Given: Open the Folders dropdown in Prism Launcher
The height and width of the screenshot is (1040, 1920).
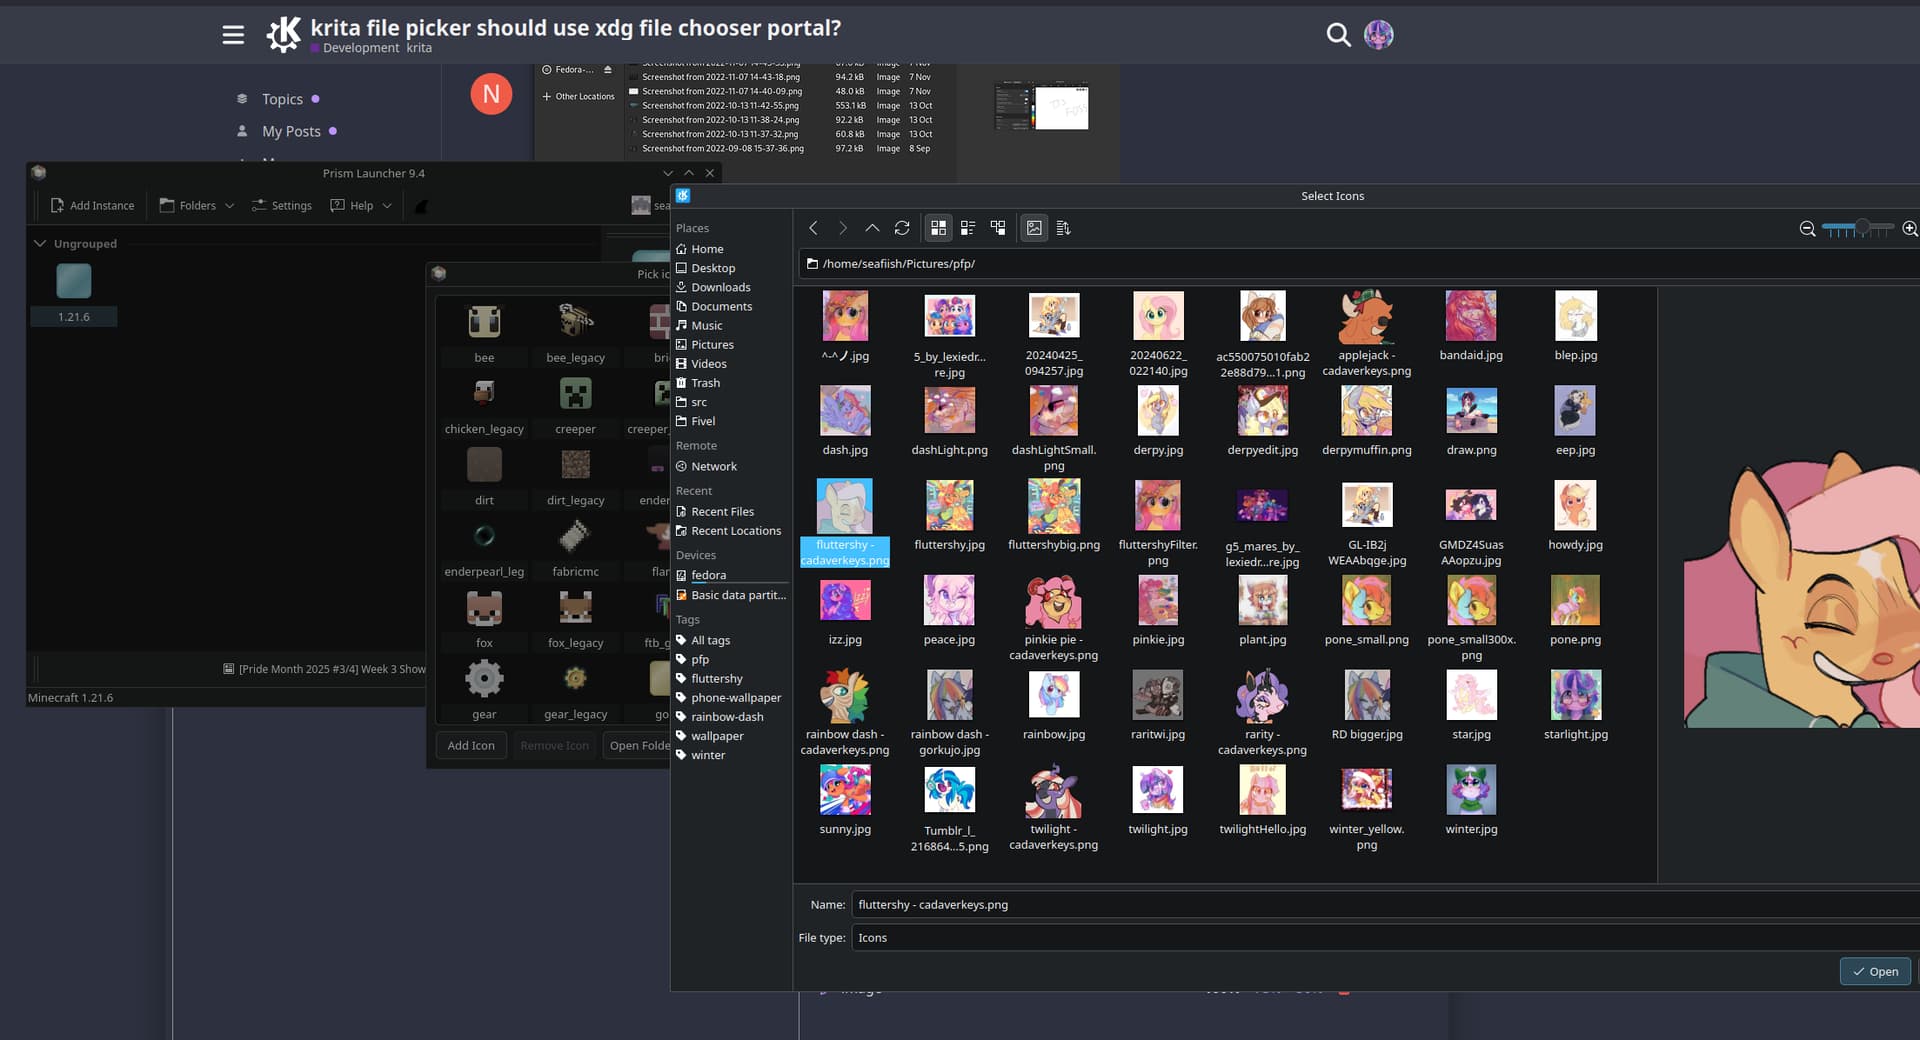Looking at the screenshot, I should click(196, 205).
